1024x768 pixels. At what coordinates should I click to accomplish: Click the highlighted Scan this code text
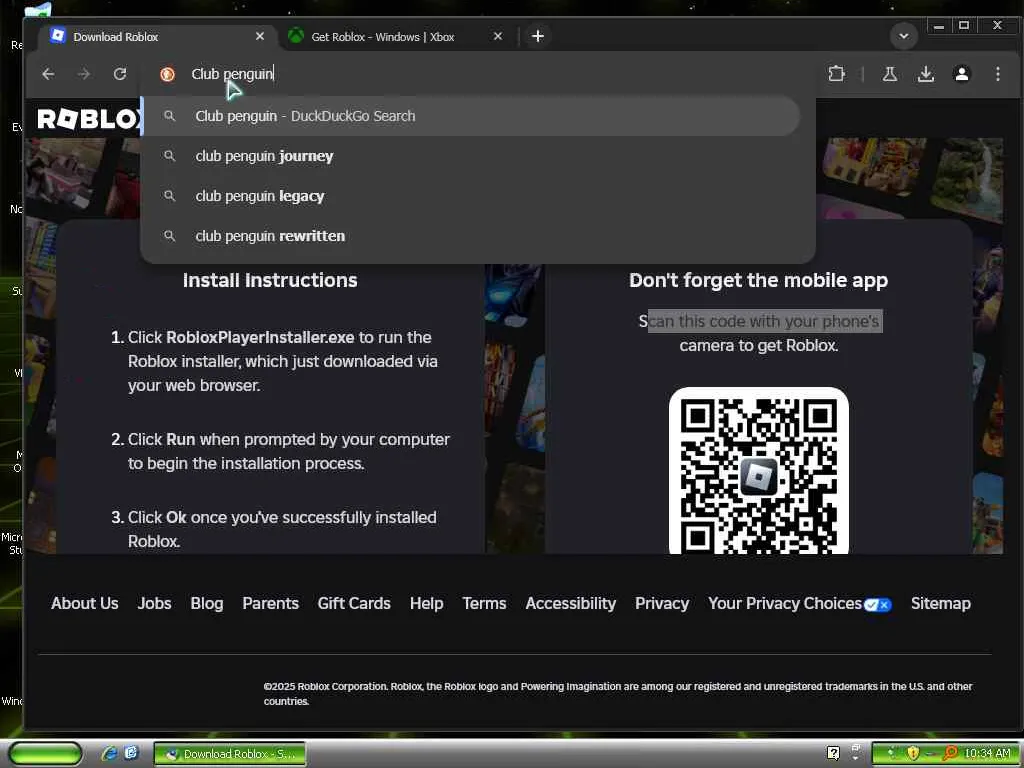[765, 321]
